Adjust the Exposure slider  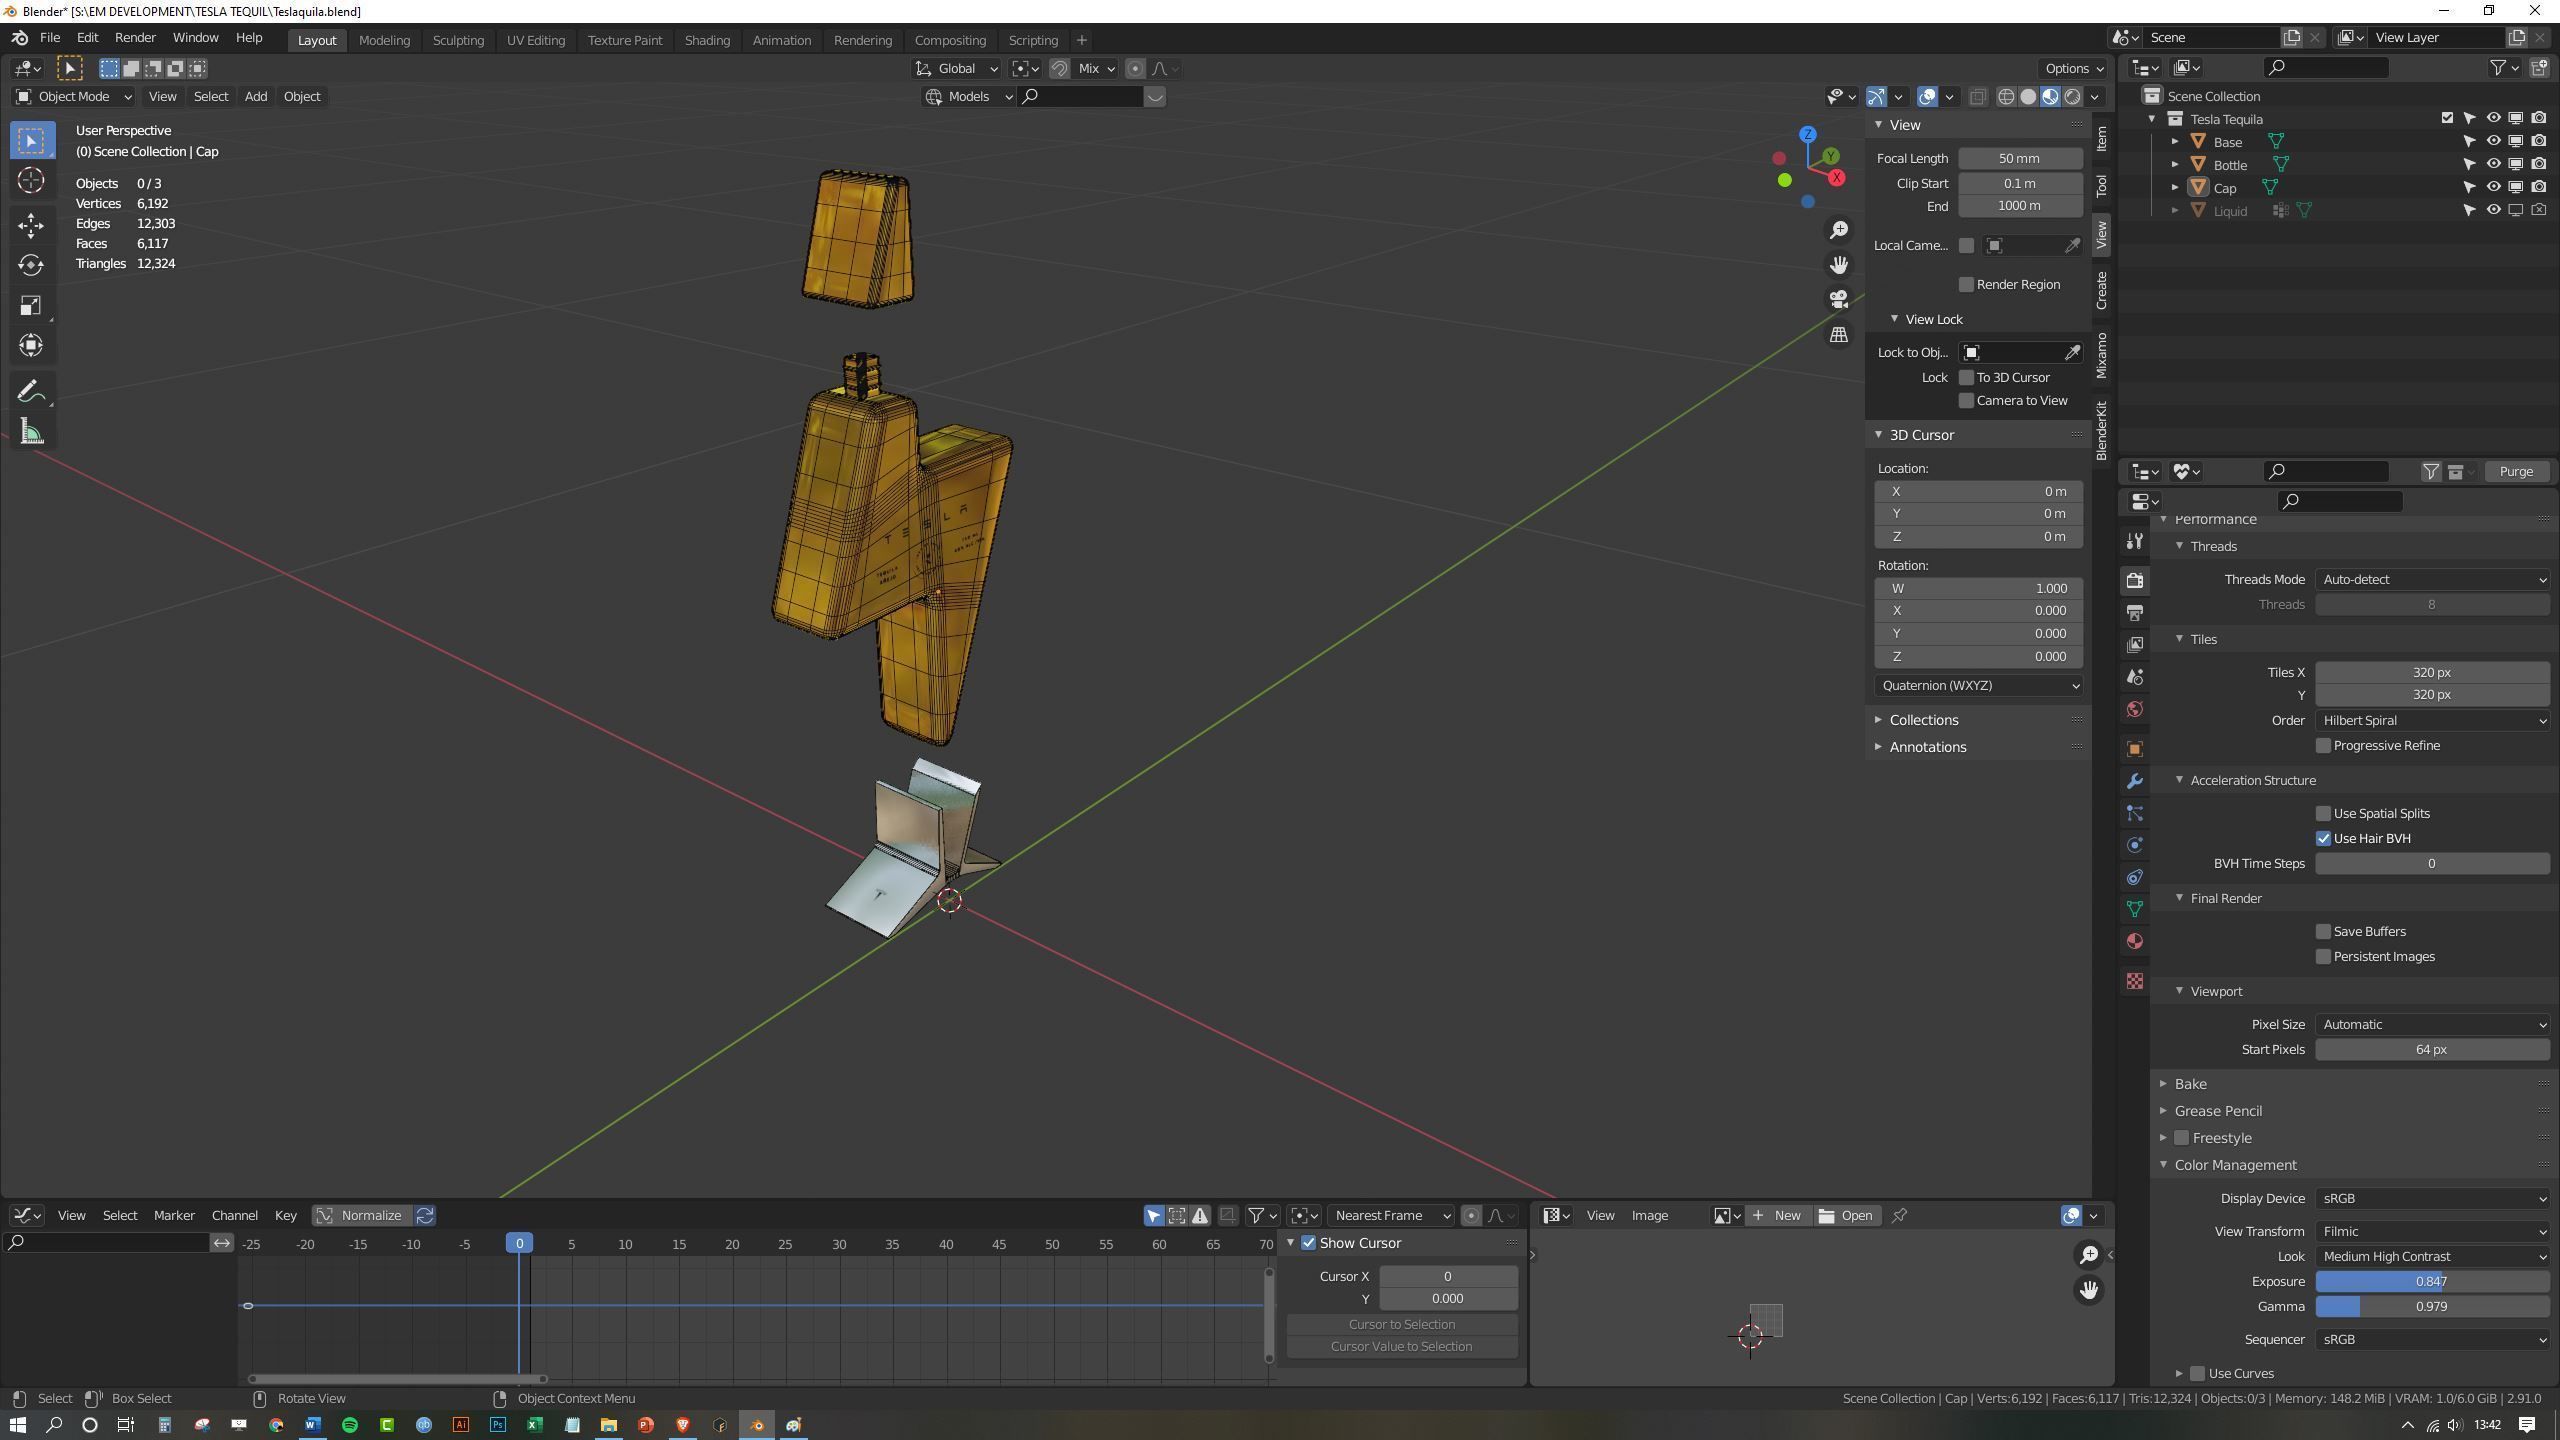tap(2431, 1281)
